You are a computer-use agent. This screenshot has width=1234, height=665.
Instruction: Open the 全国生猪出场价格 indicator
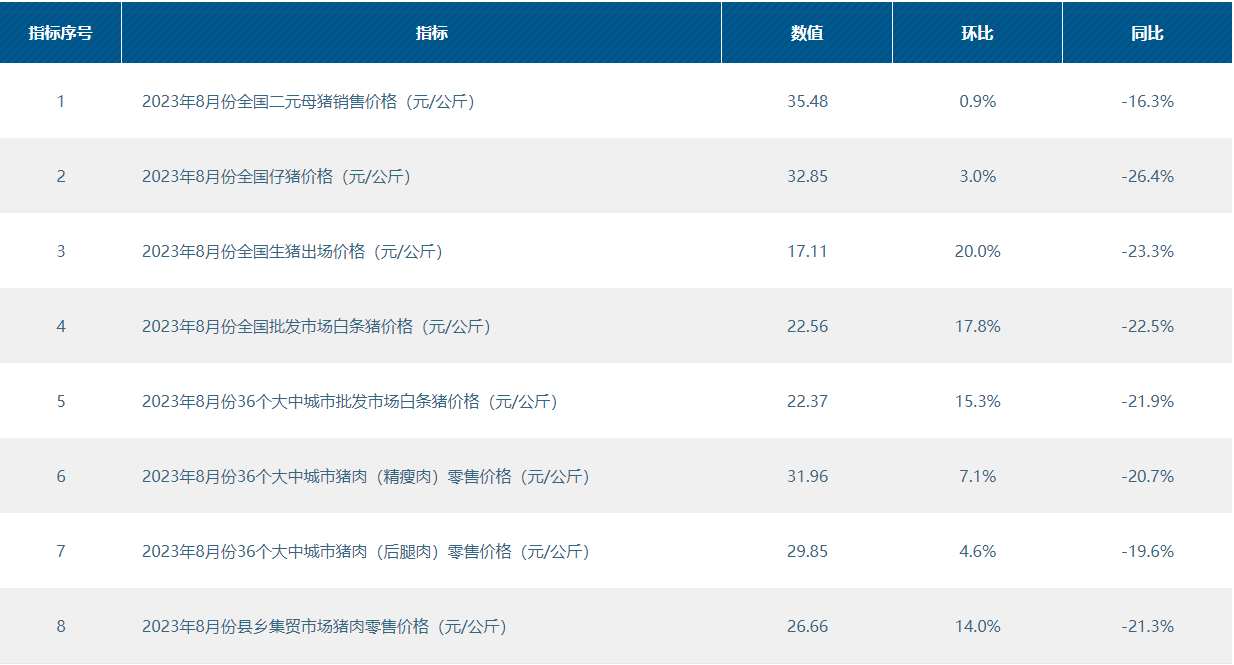(292, 251)
